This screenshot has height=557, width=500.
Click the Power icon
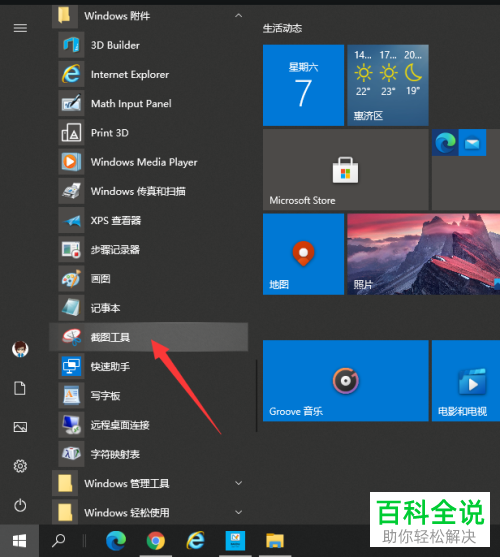tap(20, 505)
